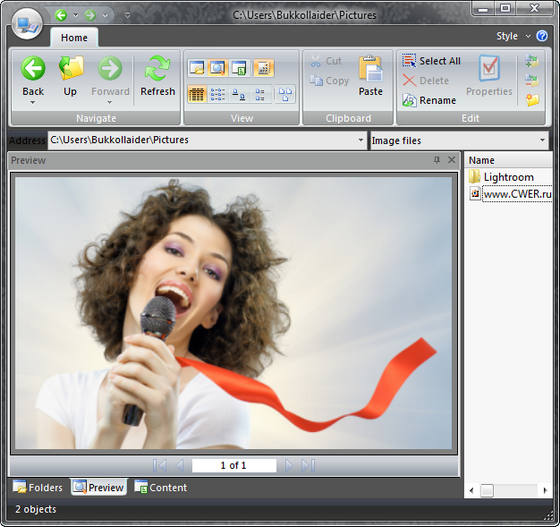Select the Lightroom folder in list

click(x=508, y=177)
